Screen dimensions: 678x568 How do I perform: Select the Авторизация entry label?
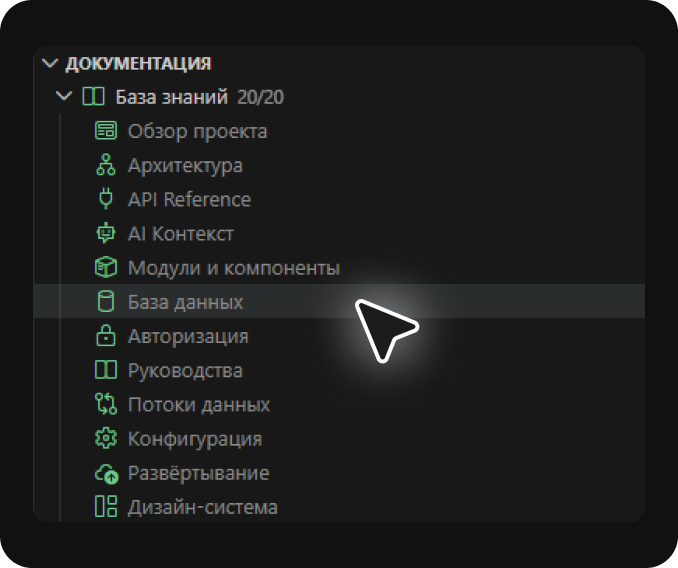tap(188, 336)
